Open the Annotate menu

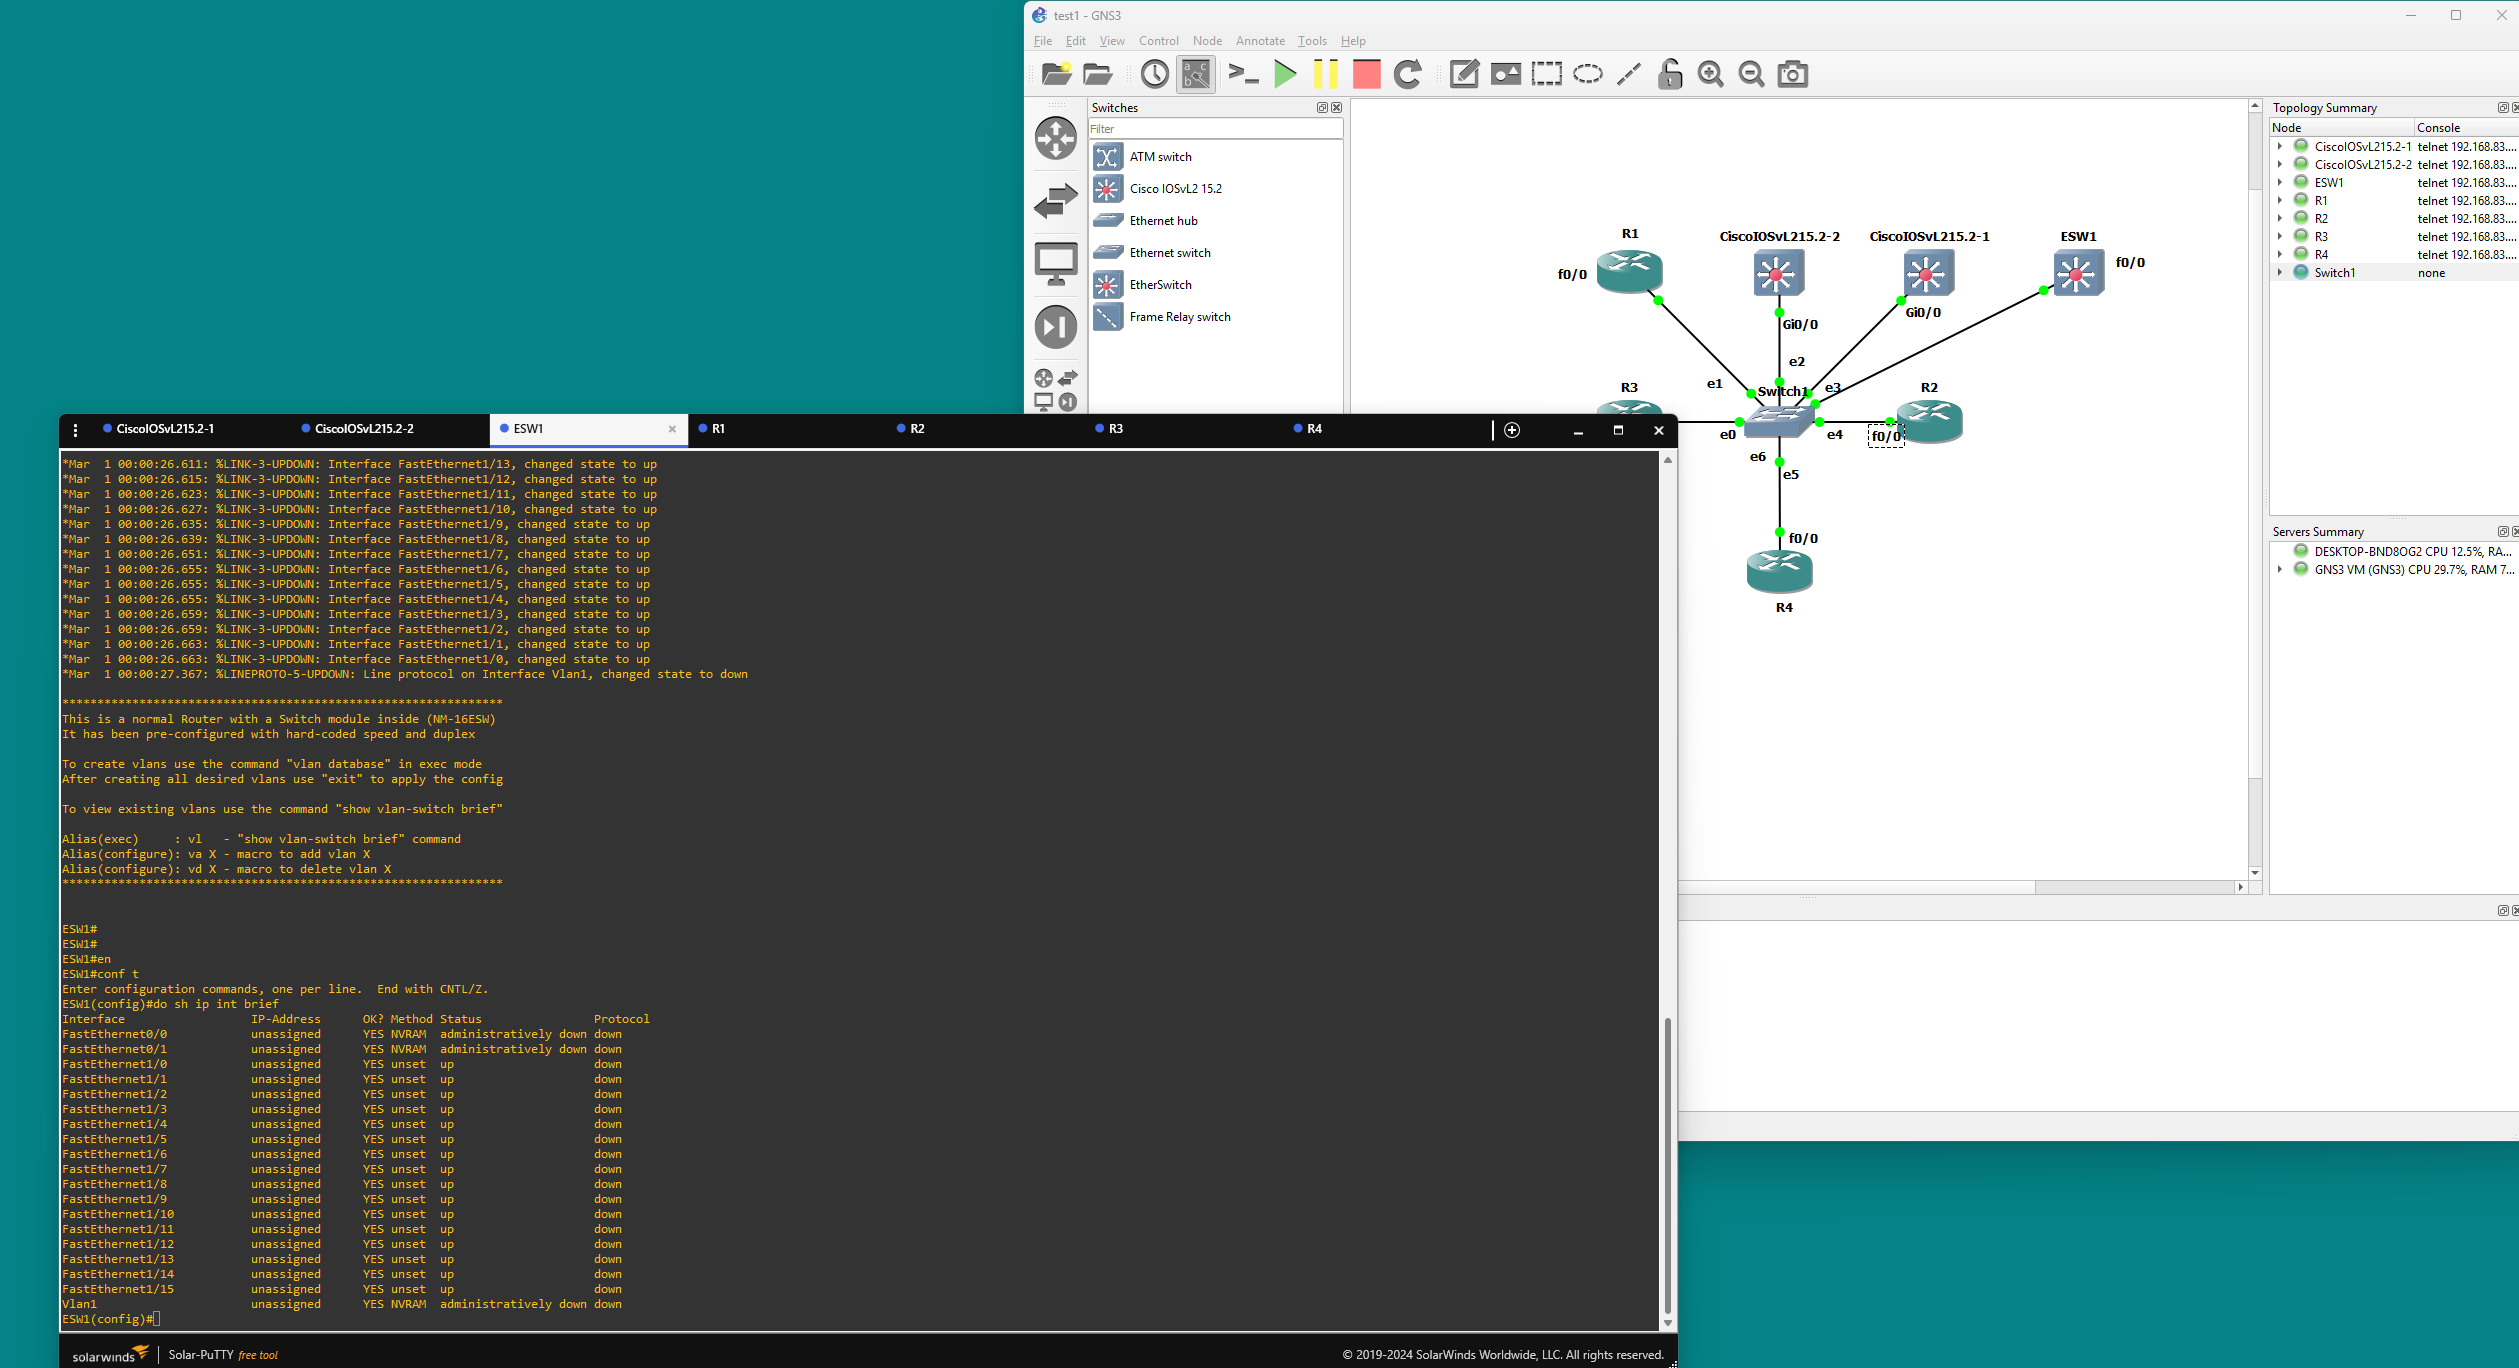(1260, 41)
